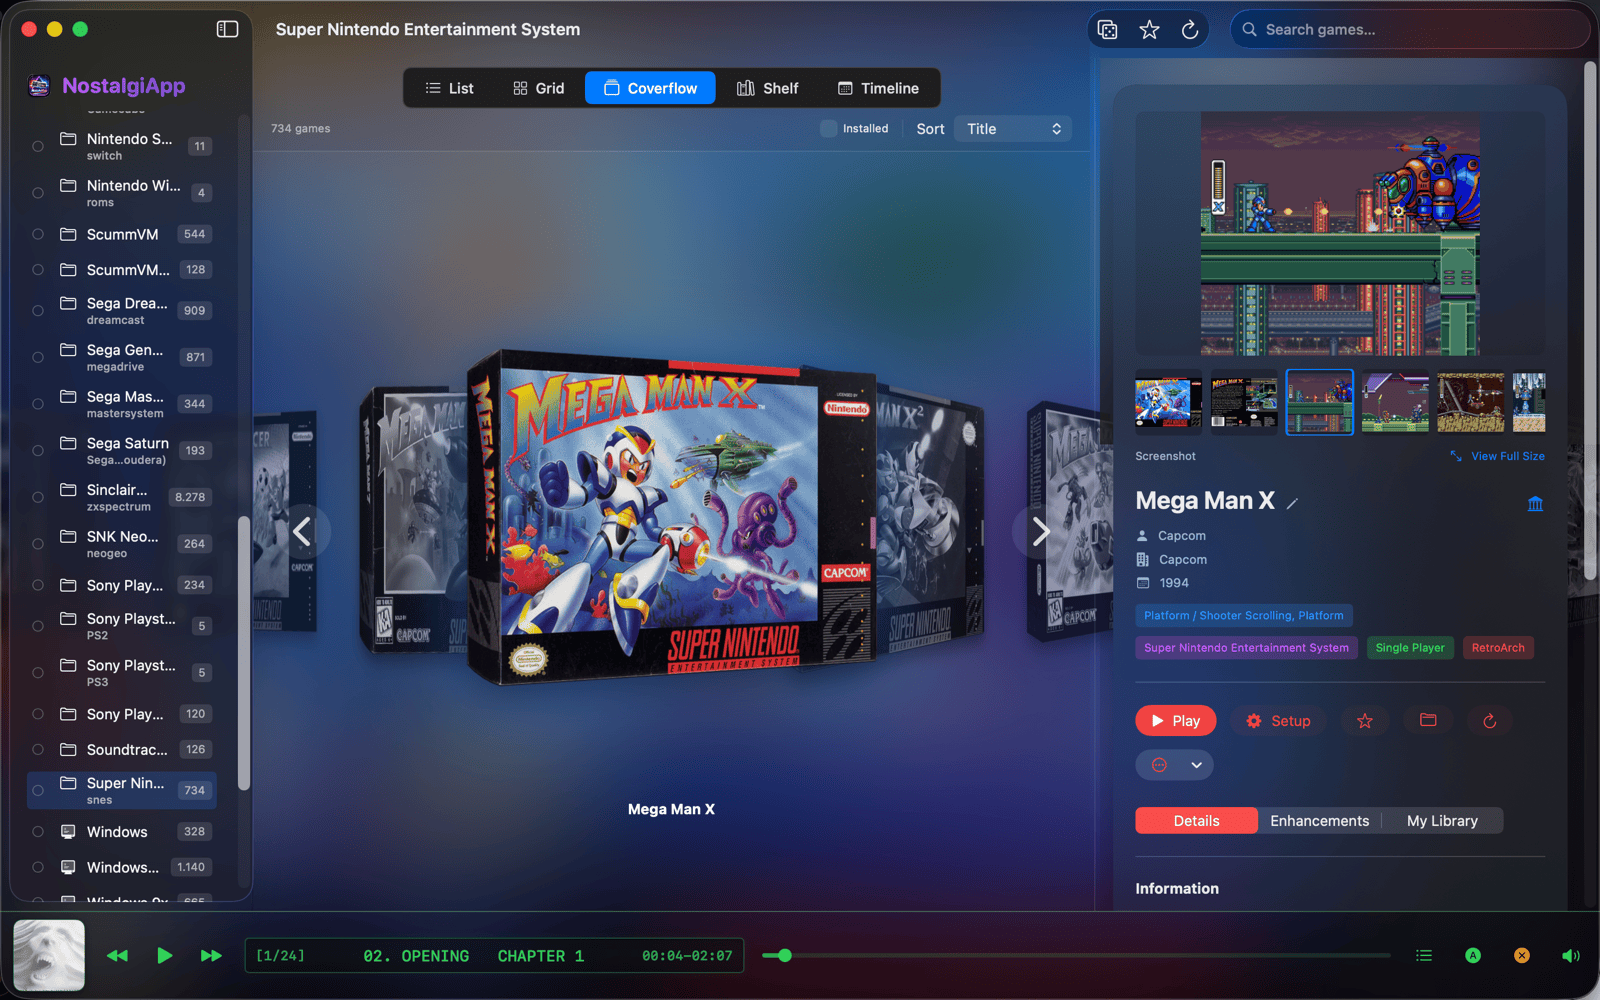Select the currently highlighted screenshot thumbnail
This screenshot has height=1000, width=1600.
[x=1319, y=402]
